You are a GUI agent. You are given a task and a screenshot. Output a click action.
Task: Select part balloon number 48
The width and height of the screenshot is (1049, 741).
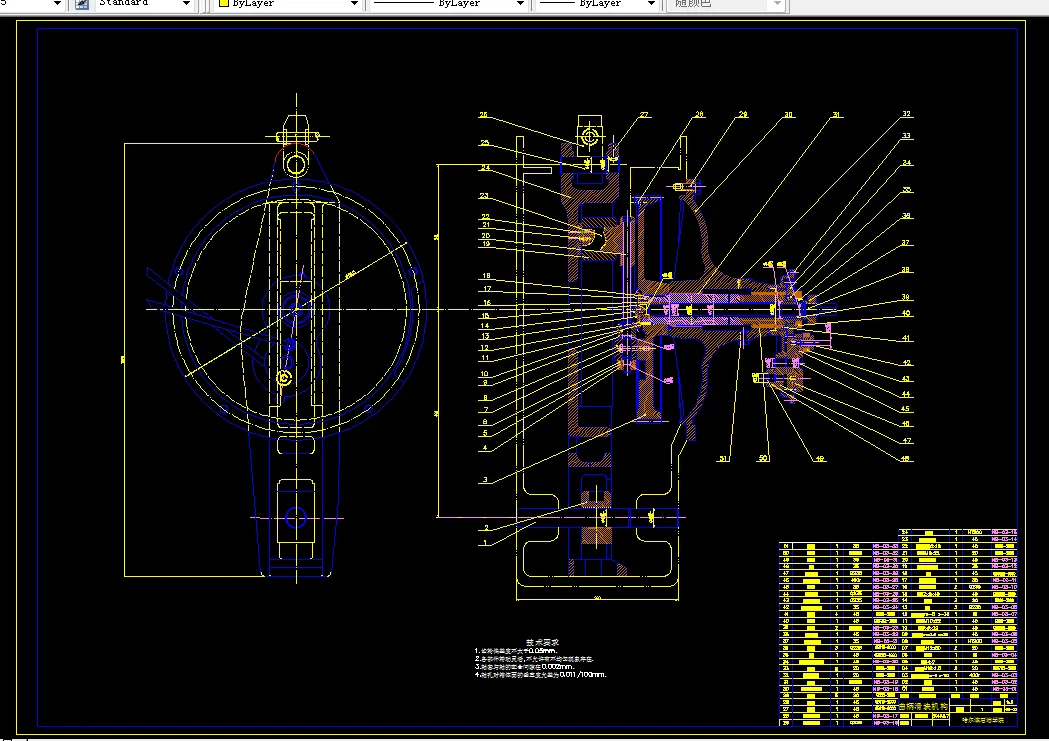coord(905,459)
